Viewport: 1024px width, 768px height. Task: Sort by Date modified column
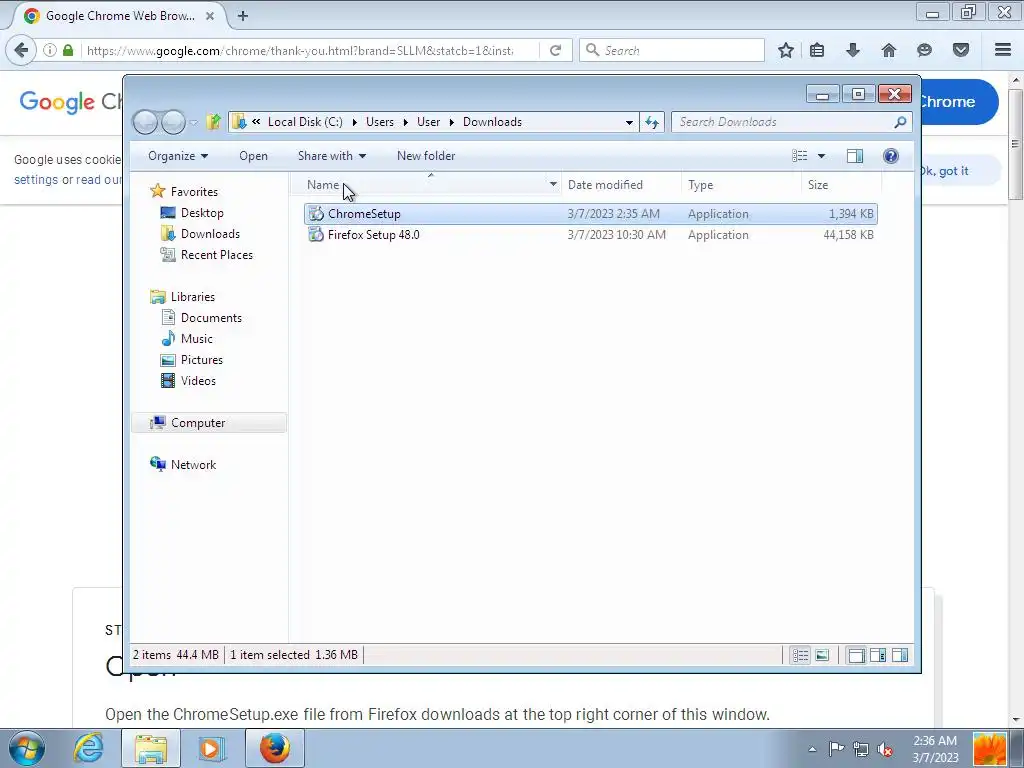(x=605, y=185)
